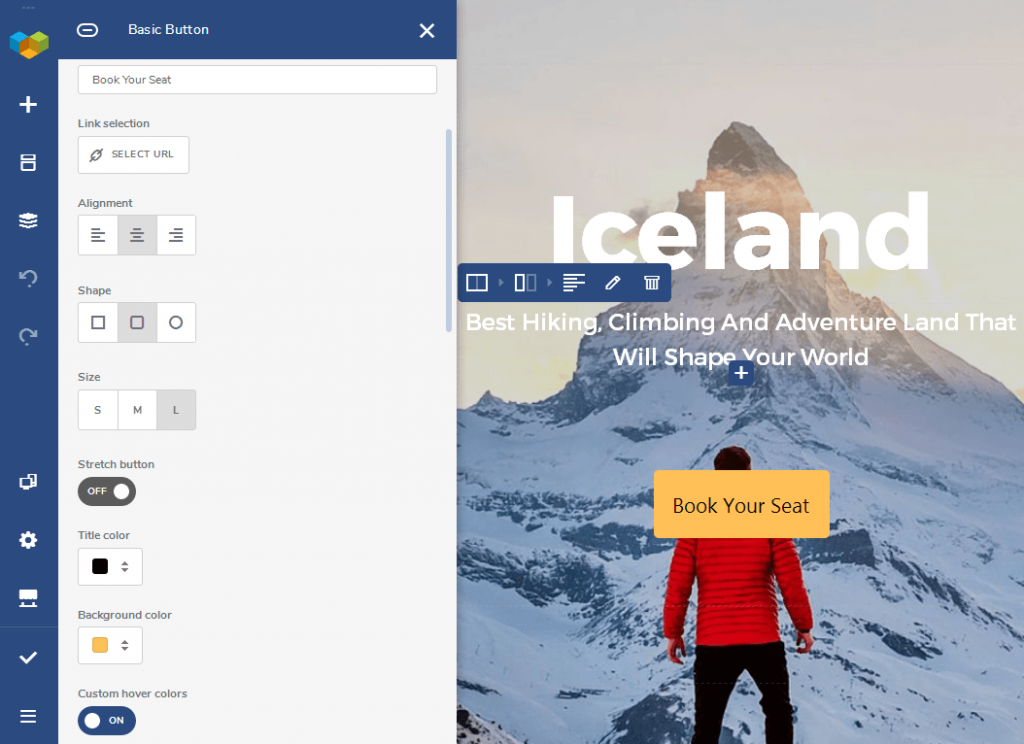
Task: Disable the Custom hover colors toggle
Action: [x=107, y=720]
